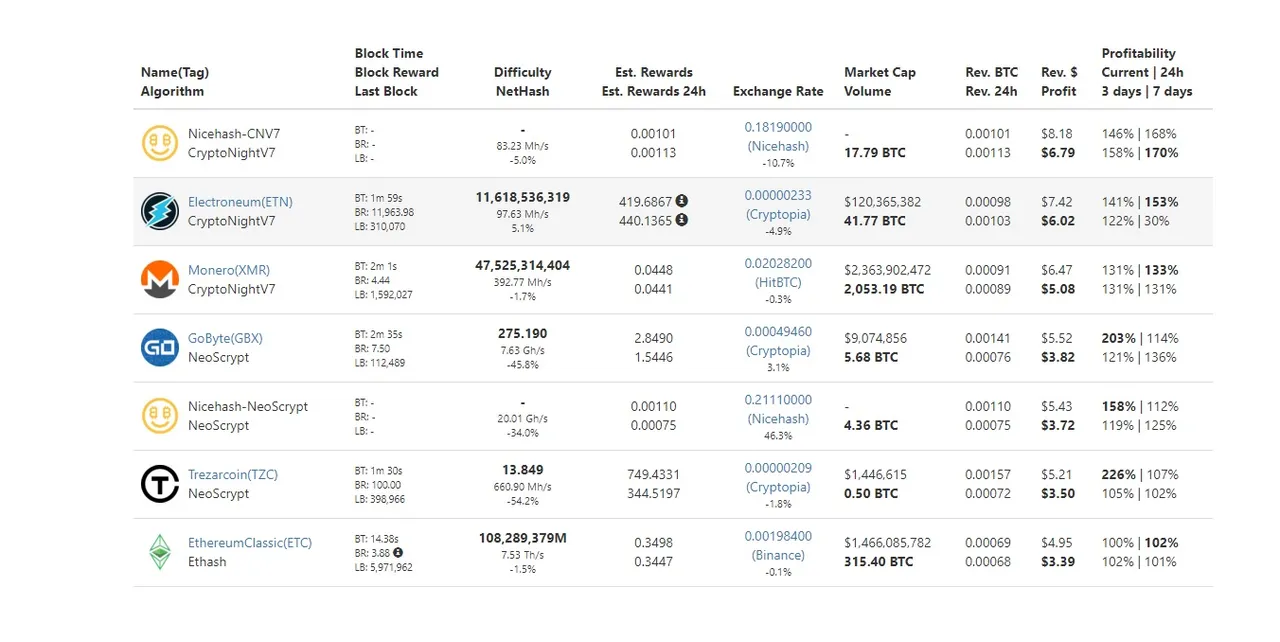The height and width of the screenshot is (642, 1280).
Task: Open the Monero(XMR) coin link
Action: pos(229,270)
